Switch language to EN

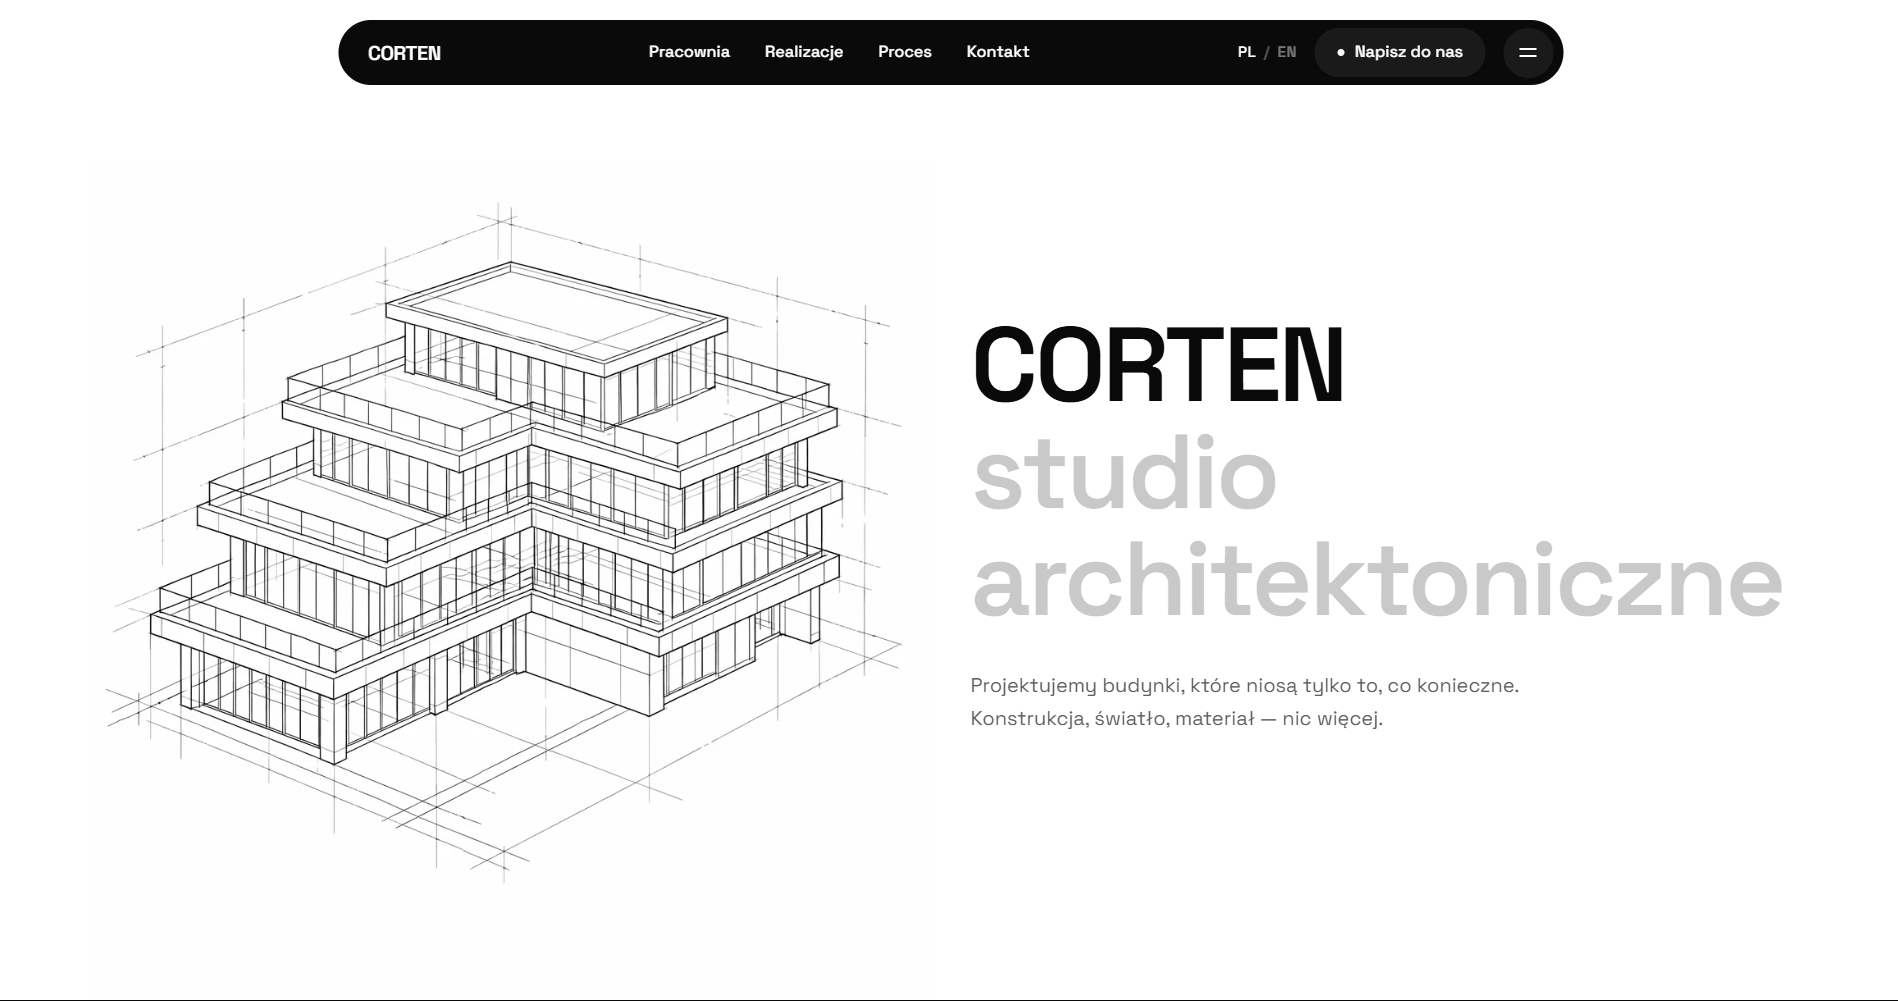click(1287, 52)
